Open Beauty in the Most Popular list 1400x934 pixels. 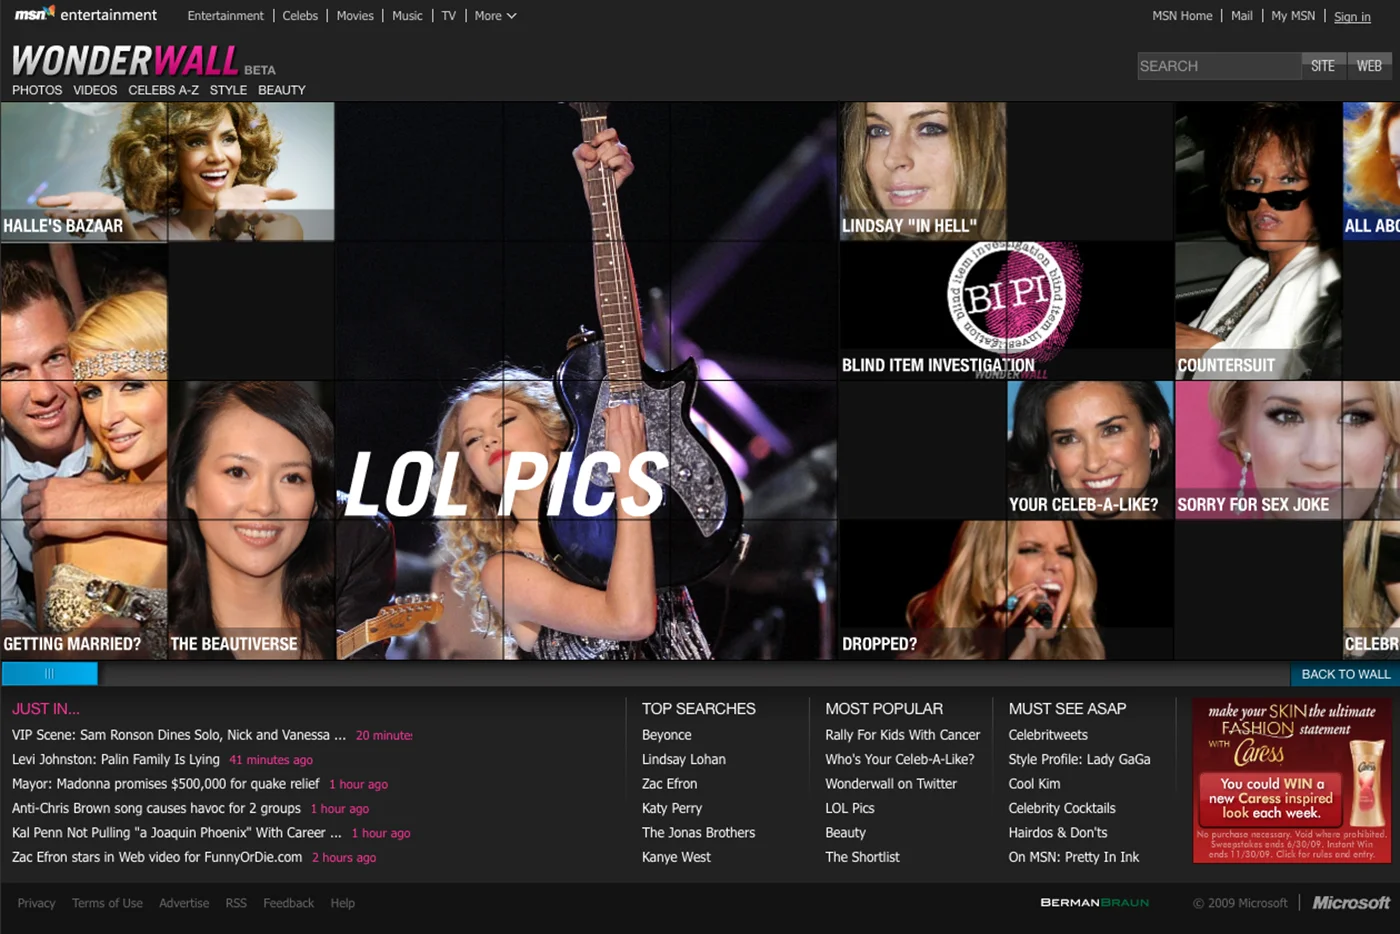tap(846, 832)
